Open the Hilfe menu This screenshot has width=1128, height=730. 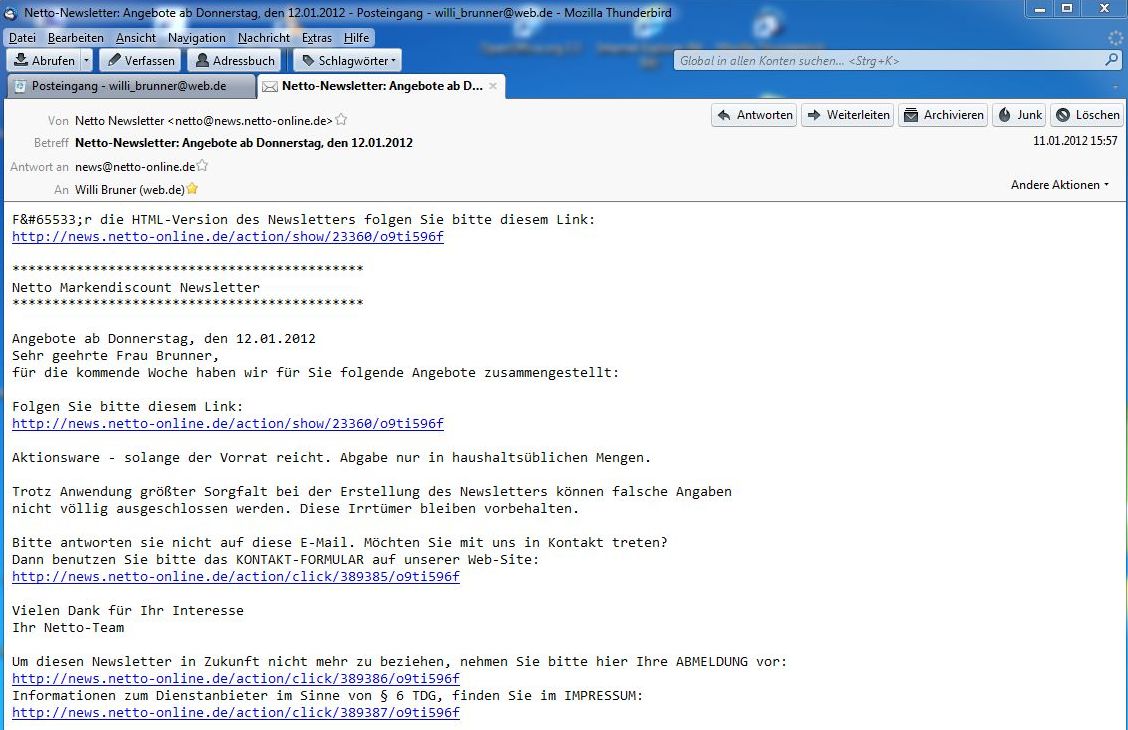356,37
